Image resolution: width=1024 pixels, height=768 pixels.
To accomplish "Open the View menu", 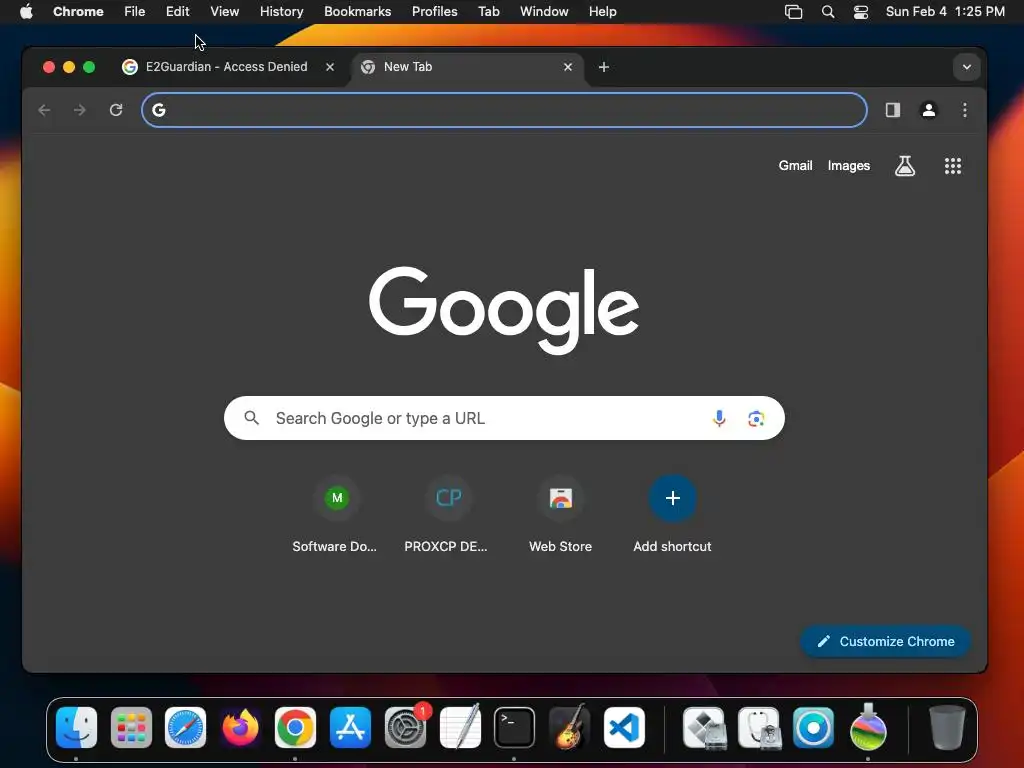I will tap(224, 12).
